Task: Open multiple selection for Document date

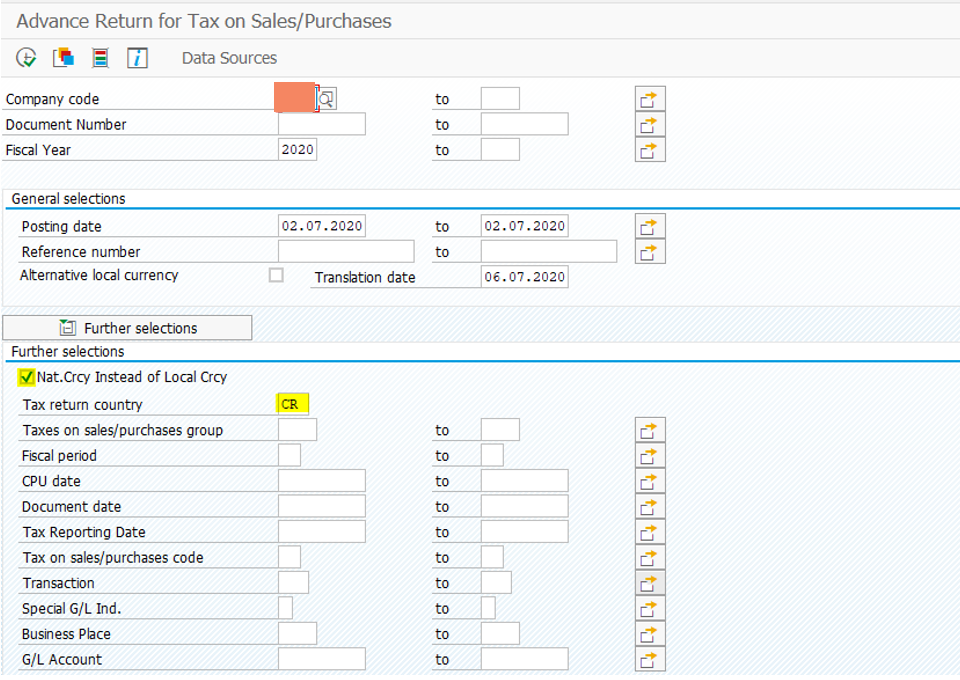Action: coord(650,507)
